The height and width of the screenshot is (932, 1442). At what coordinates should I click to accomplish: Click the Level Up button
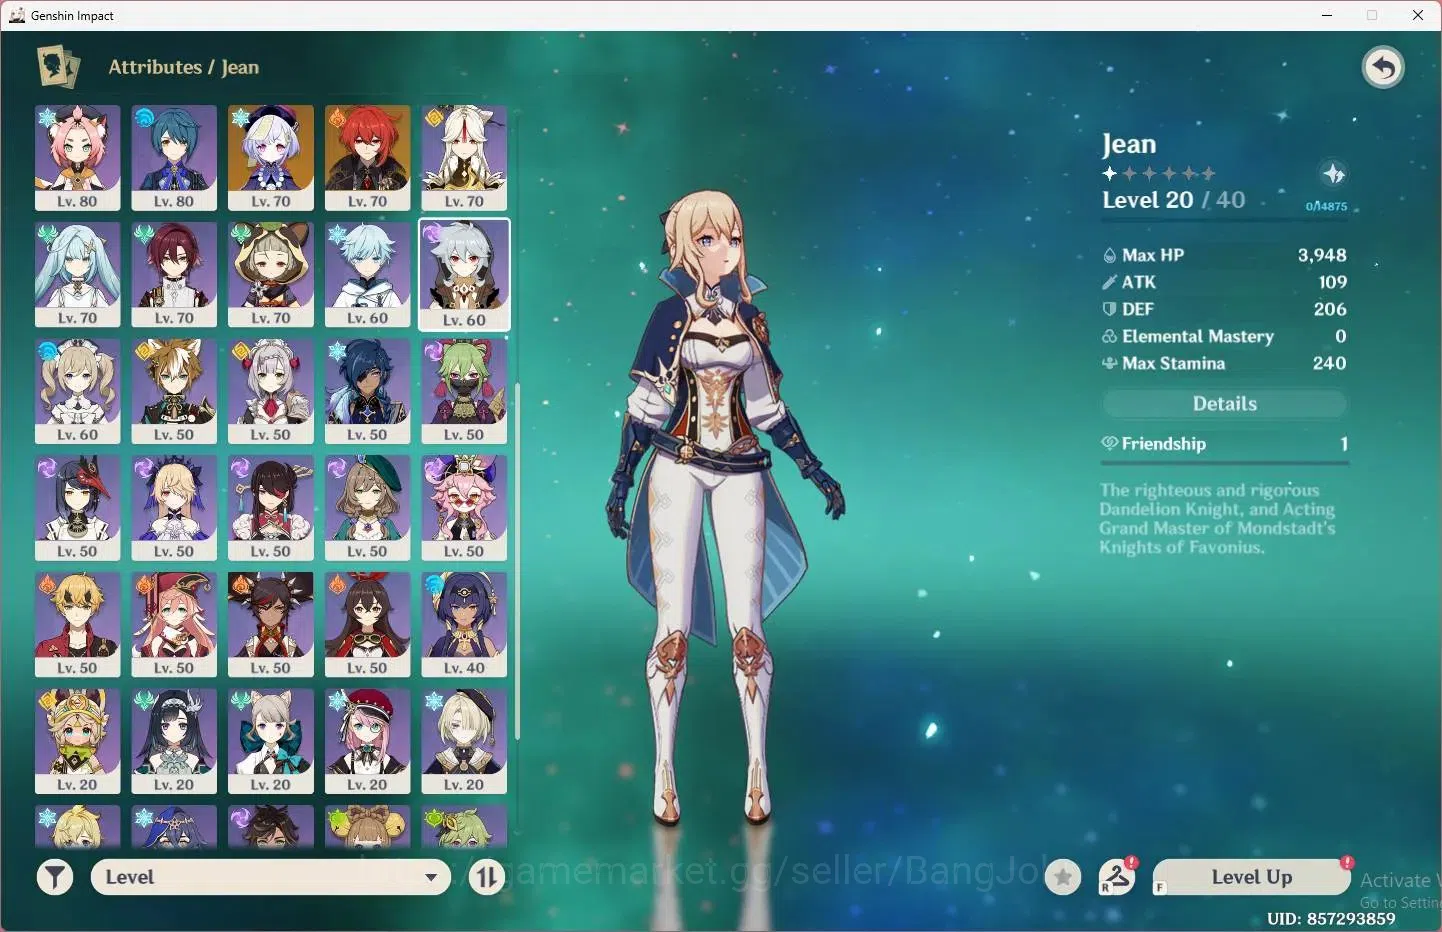coord(1252,877)
